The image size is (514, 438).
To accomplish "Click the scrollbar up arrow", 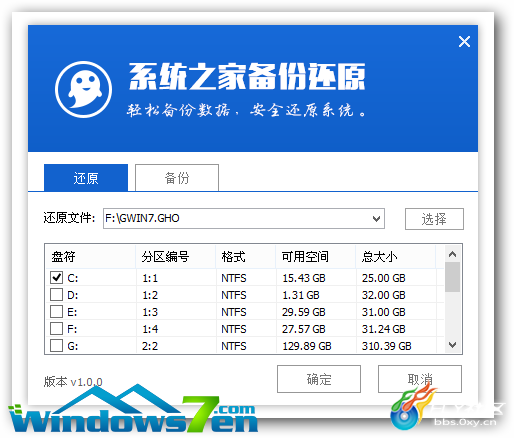I will (x=452, y=254).
